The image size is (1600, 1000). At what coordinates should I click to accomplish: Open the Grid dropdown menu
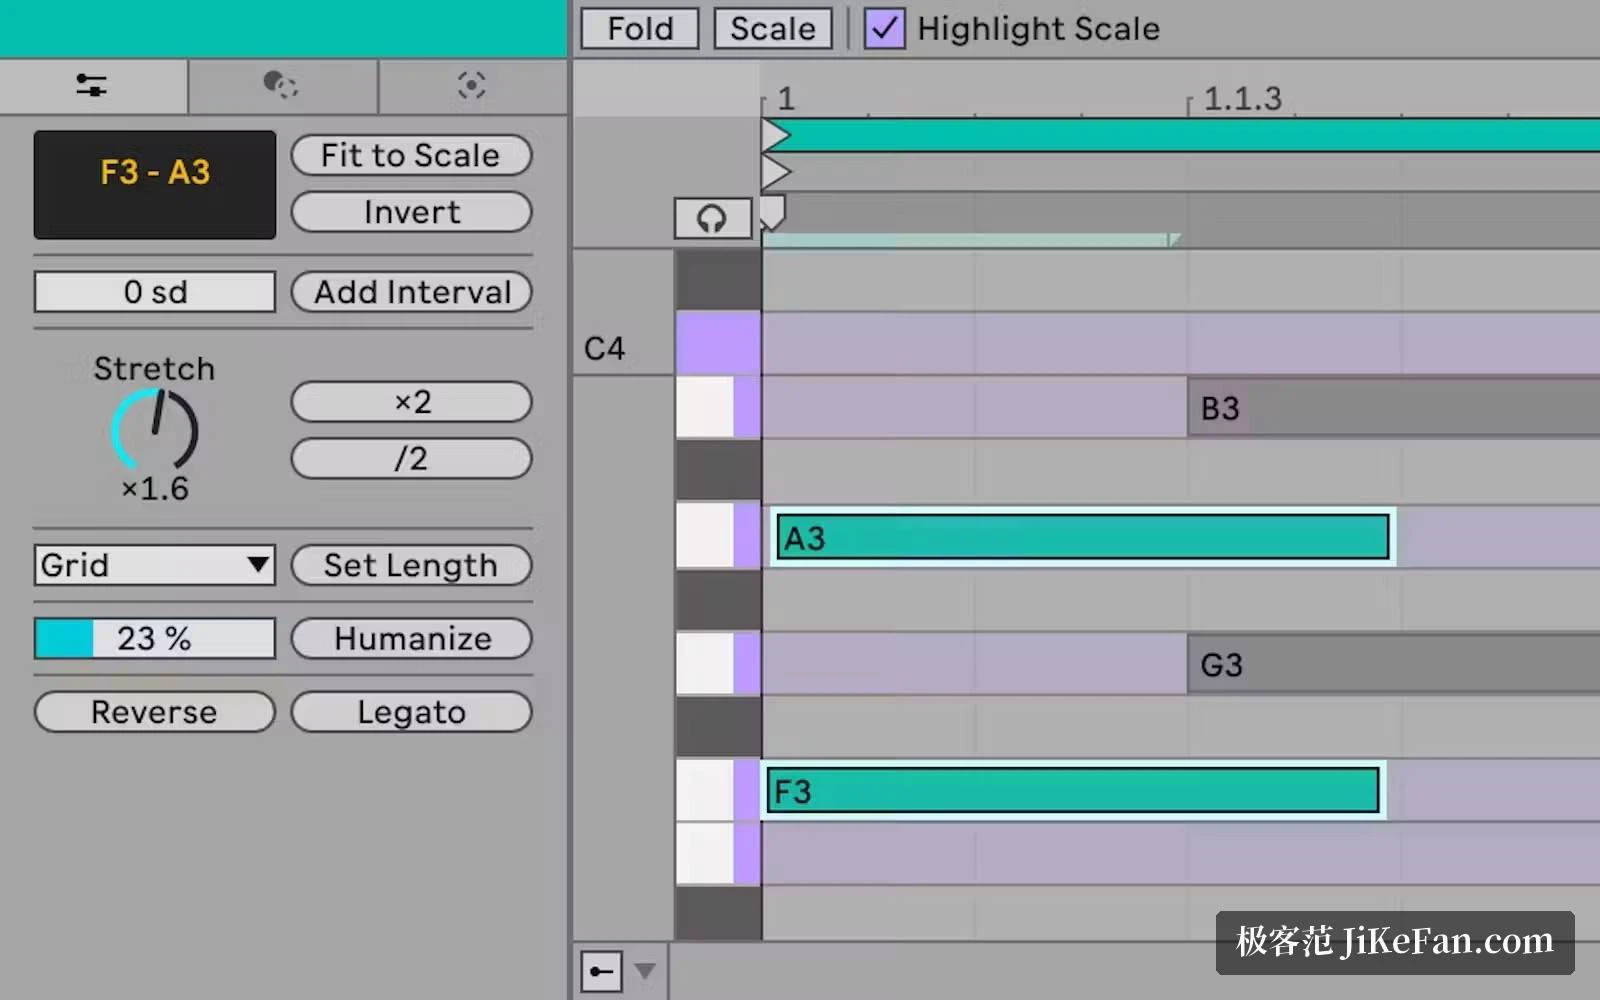pos(155,565)
